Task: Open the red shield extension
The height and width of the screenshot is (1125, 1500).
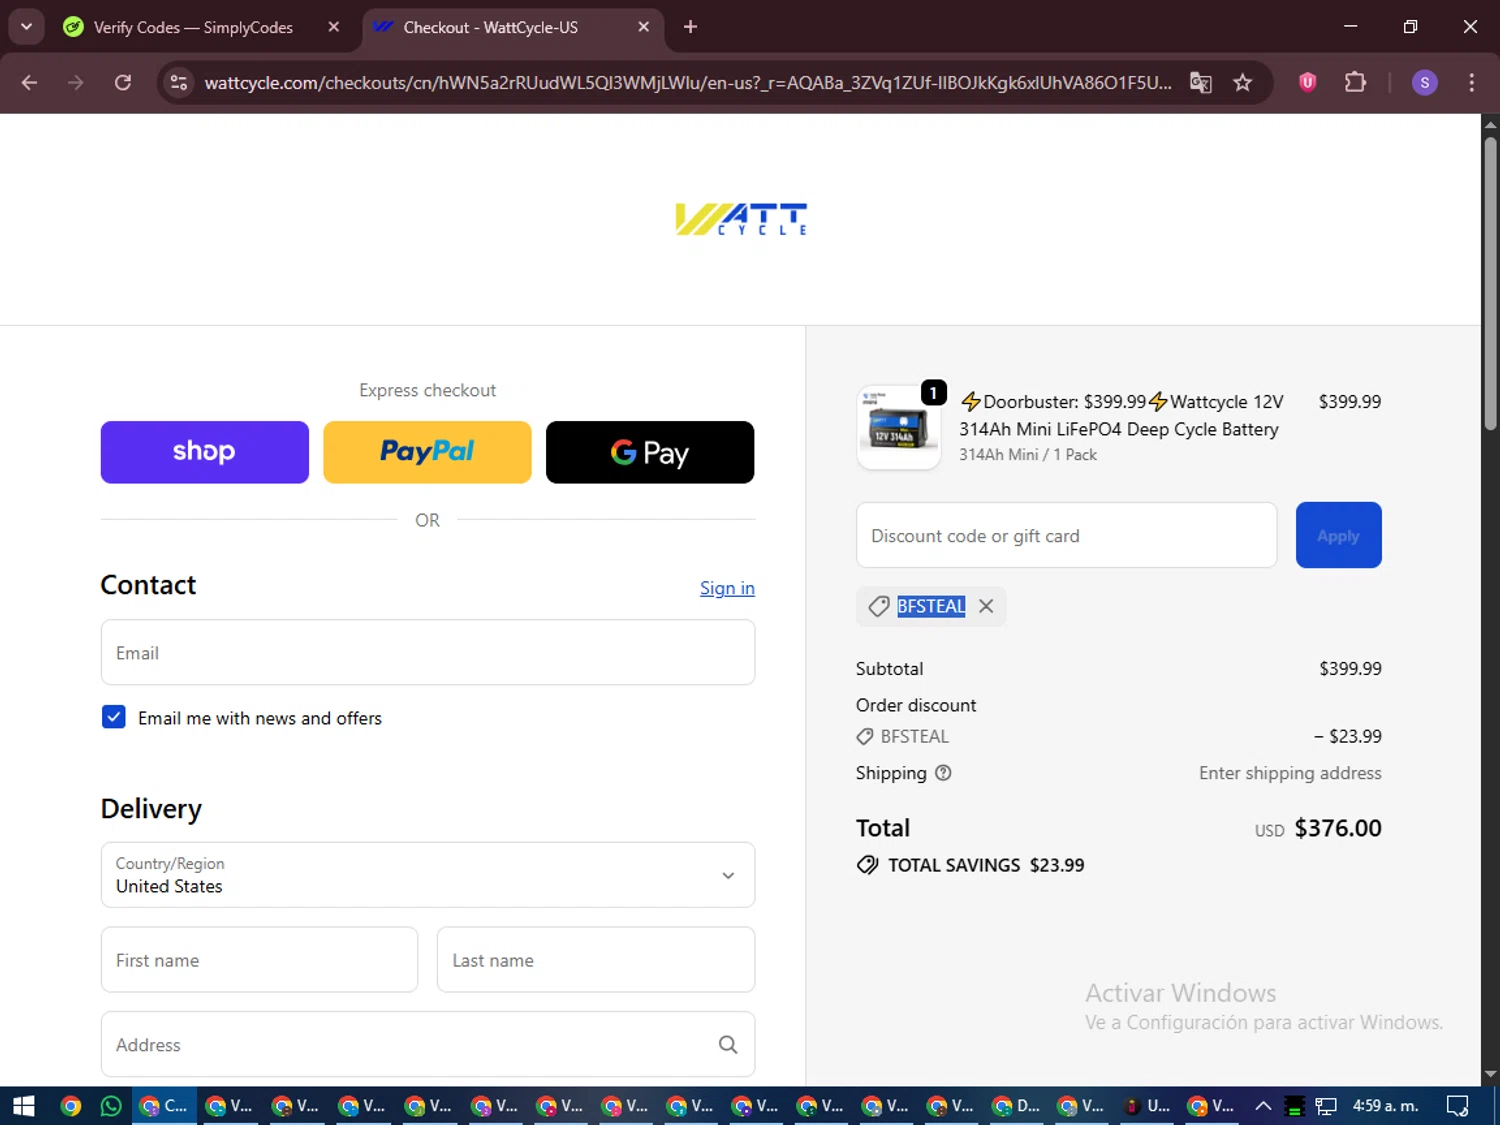Action: click(1308, 83)
